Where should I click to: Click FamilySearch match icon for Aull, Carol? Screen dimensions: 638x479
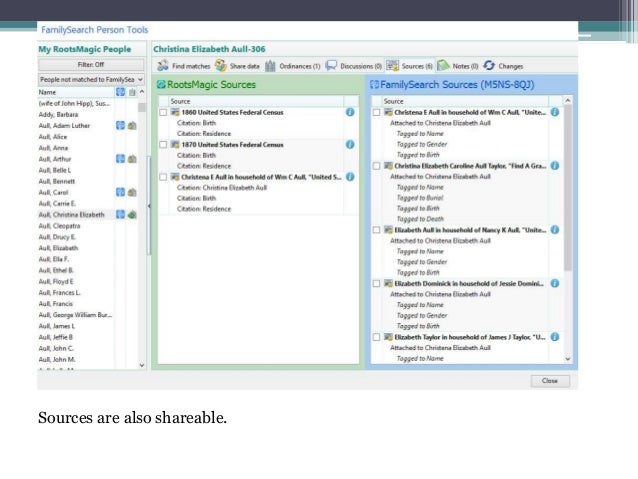coord(120,192)
